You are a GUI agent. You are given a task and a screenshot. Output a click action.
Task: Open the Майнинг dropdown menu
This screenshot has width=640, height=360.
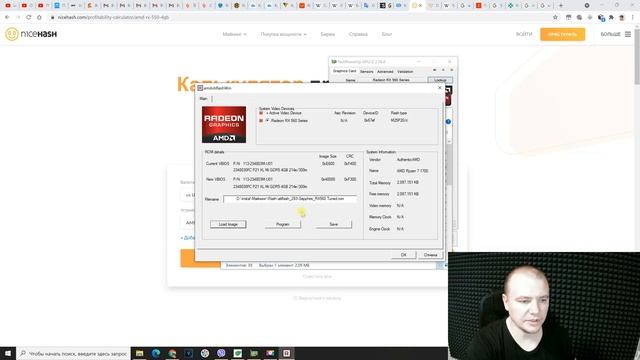pyautogui.click(x=234, y=34)
